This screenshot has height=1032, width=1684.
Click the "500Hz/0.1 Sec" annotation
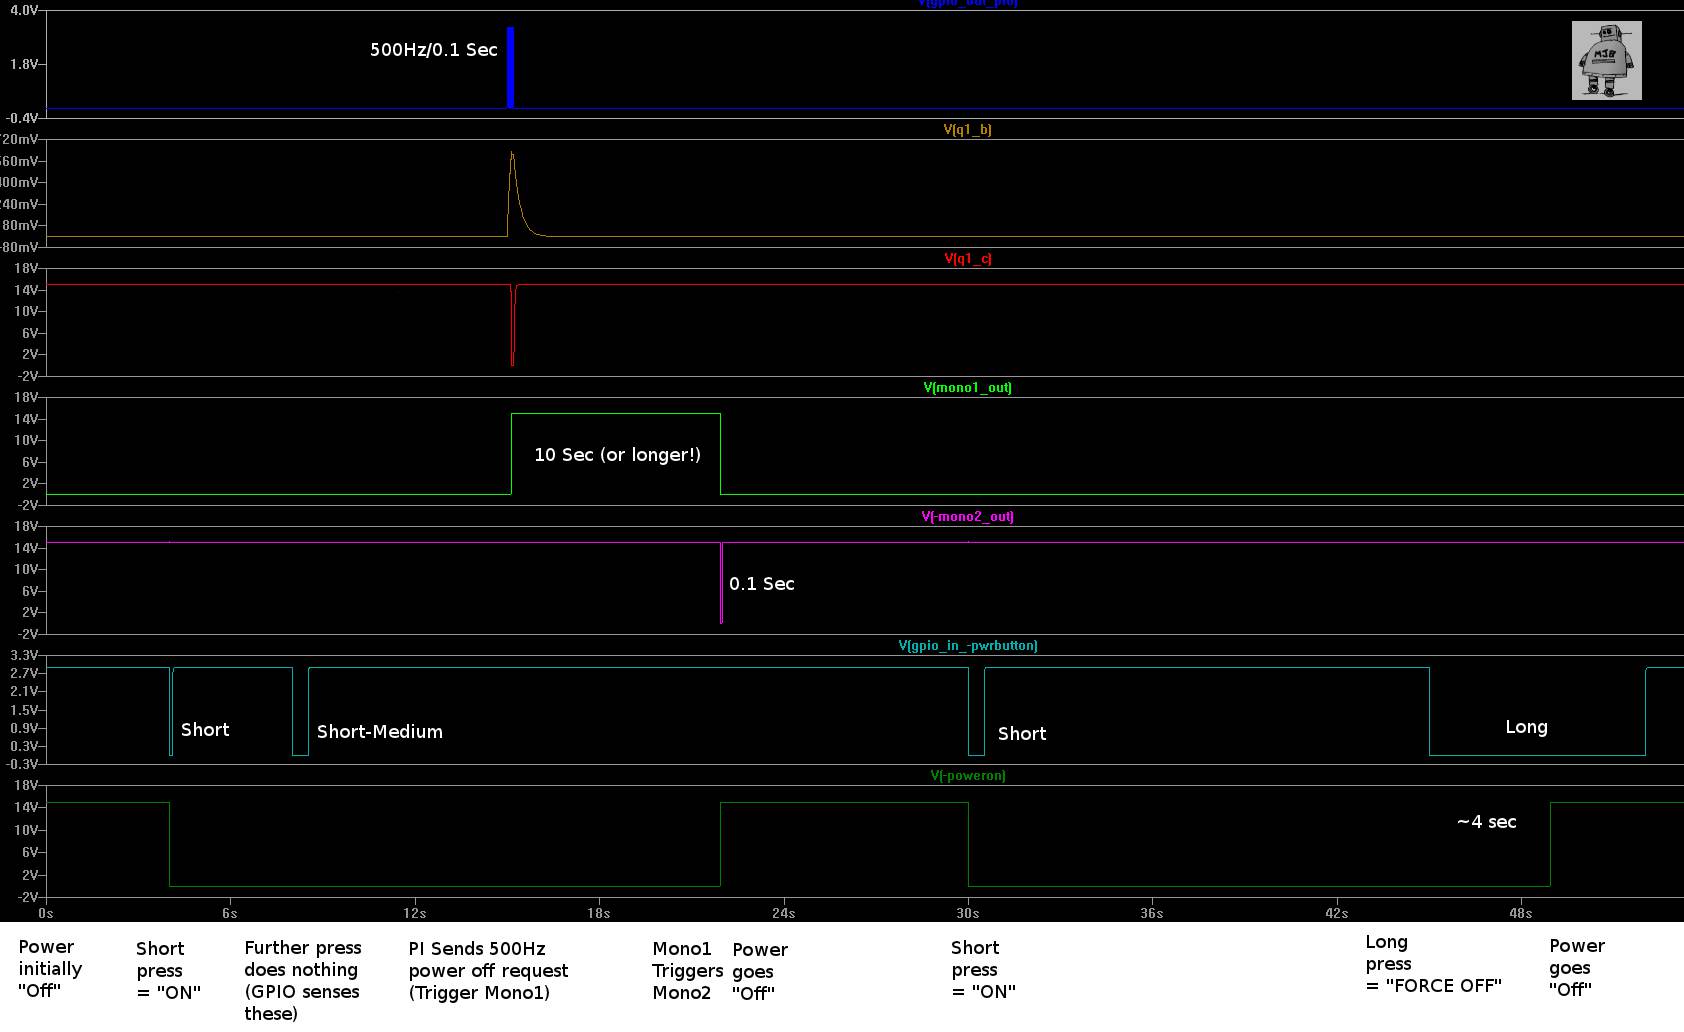coord(433,50)
